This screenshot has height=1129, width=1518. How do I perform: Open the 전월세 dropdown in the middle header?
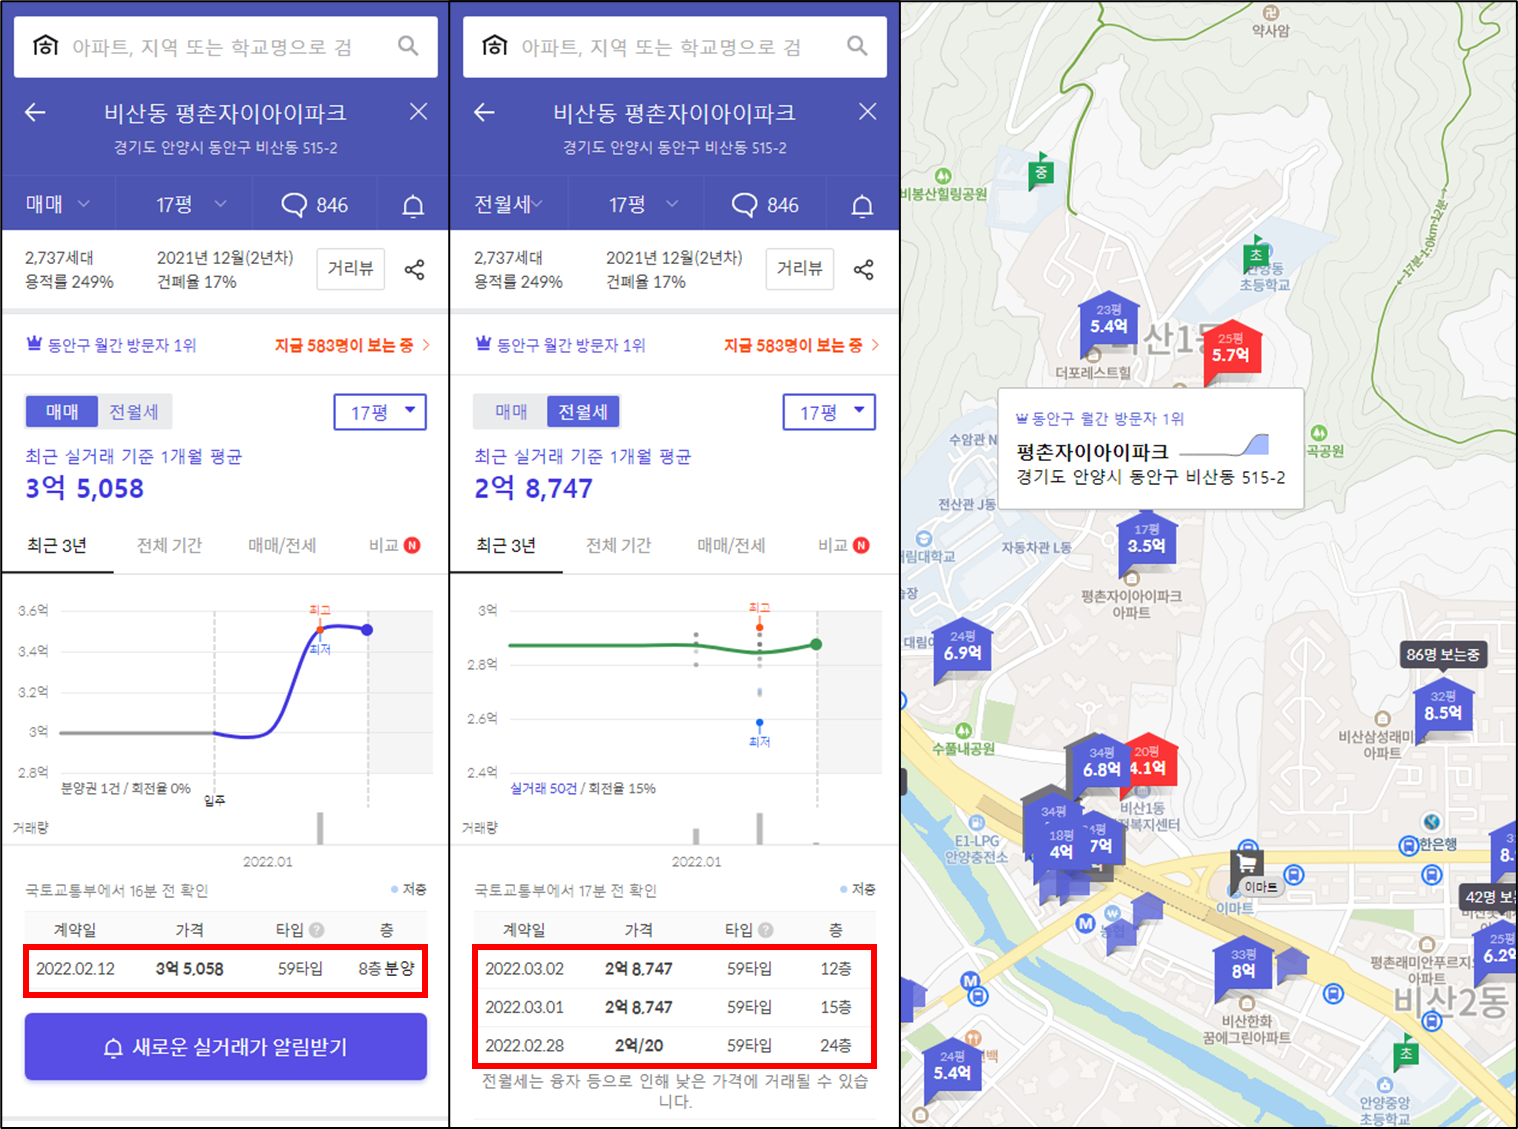pyautogui.click(x=508, y=204)
